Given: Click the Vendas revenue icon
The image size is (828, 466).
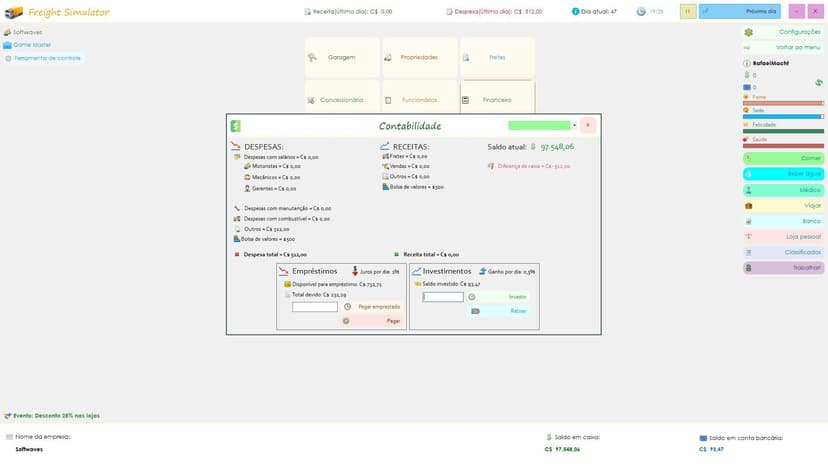Looking at the screenshot, I should click(x=385, y=166).
